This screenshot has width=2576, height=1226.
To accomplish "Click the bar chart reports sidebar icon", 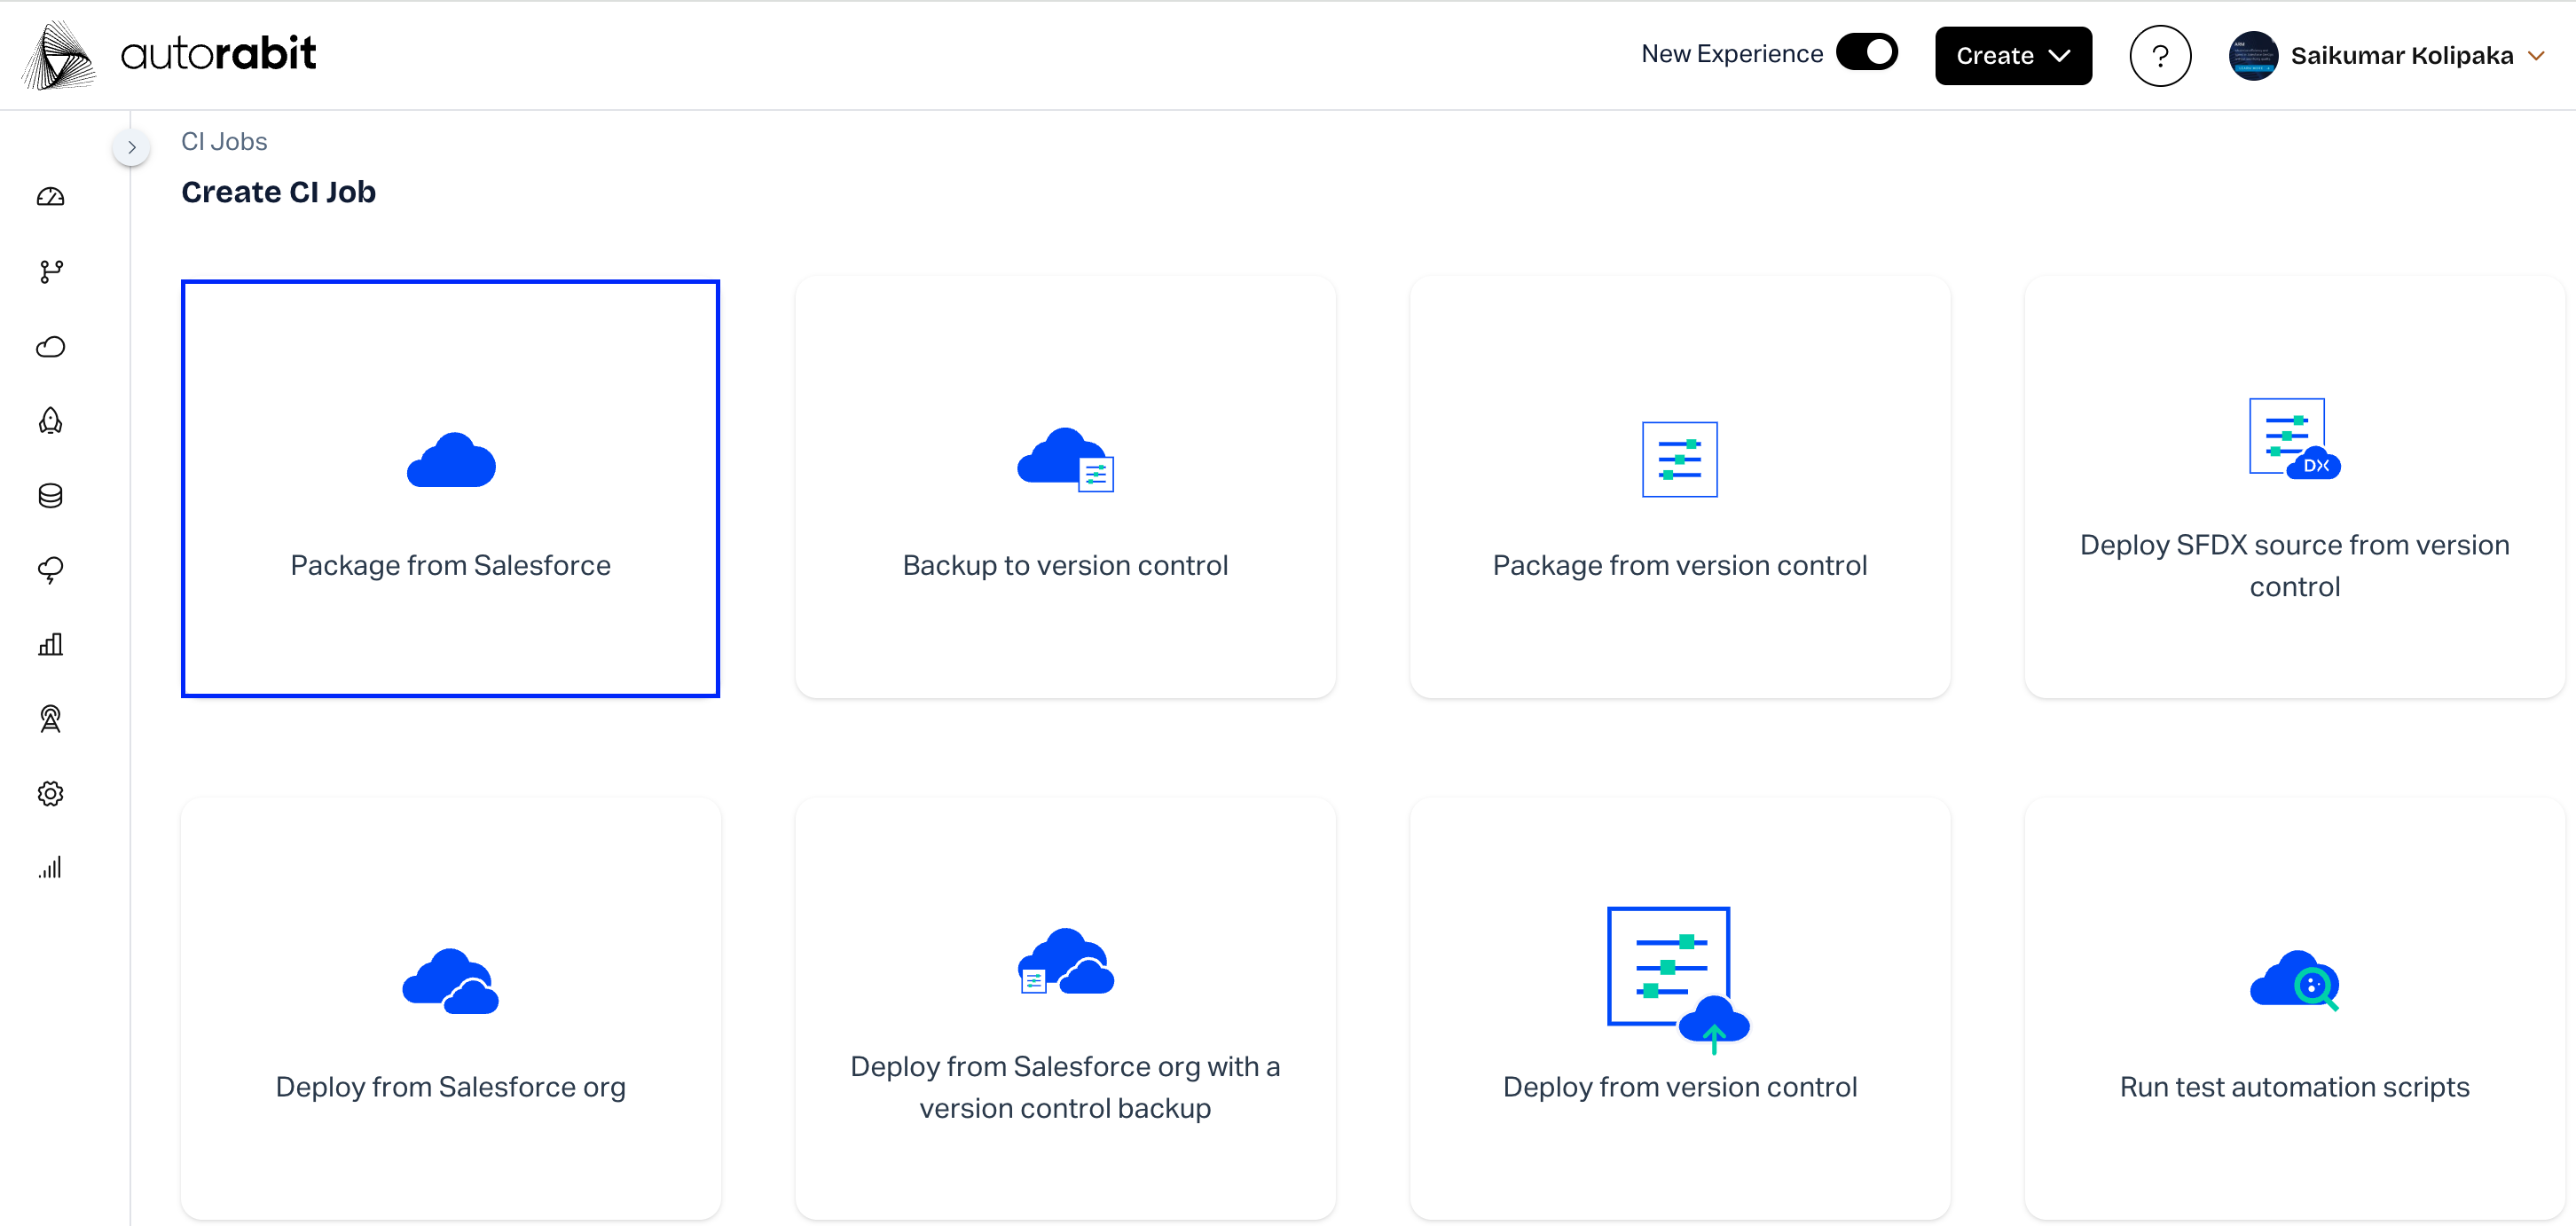I will [50, 644].
